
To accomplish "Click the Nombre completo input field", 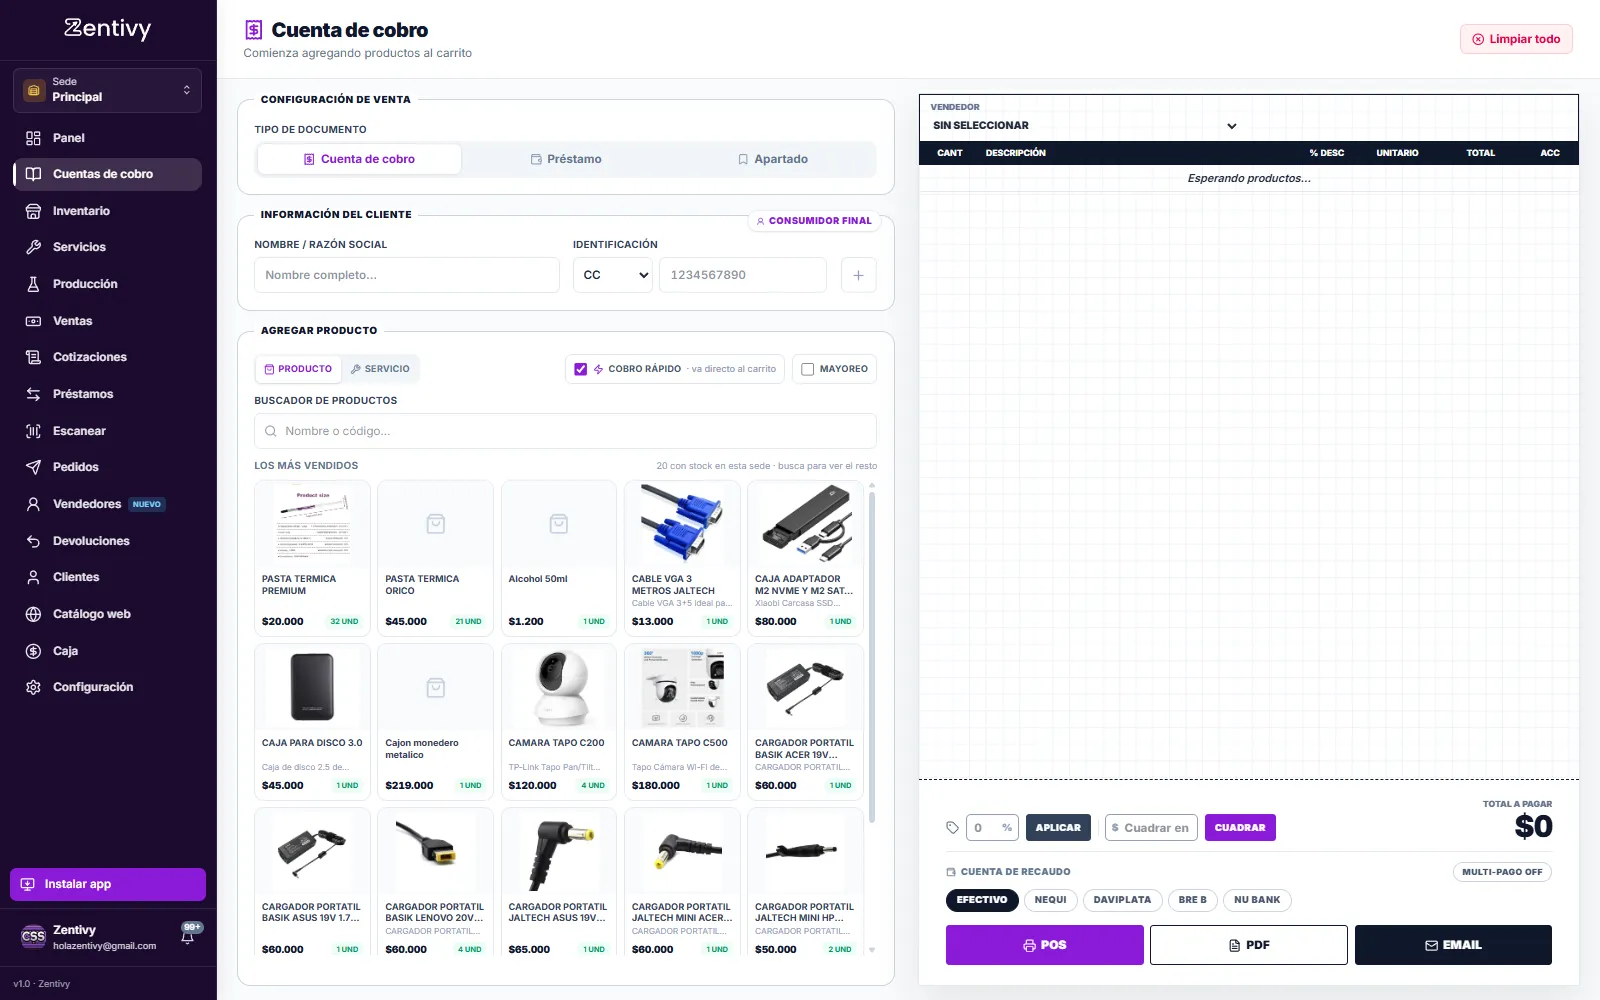I will click(x=407, y=275).
